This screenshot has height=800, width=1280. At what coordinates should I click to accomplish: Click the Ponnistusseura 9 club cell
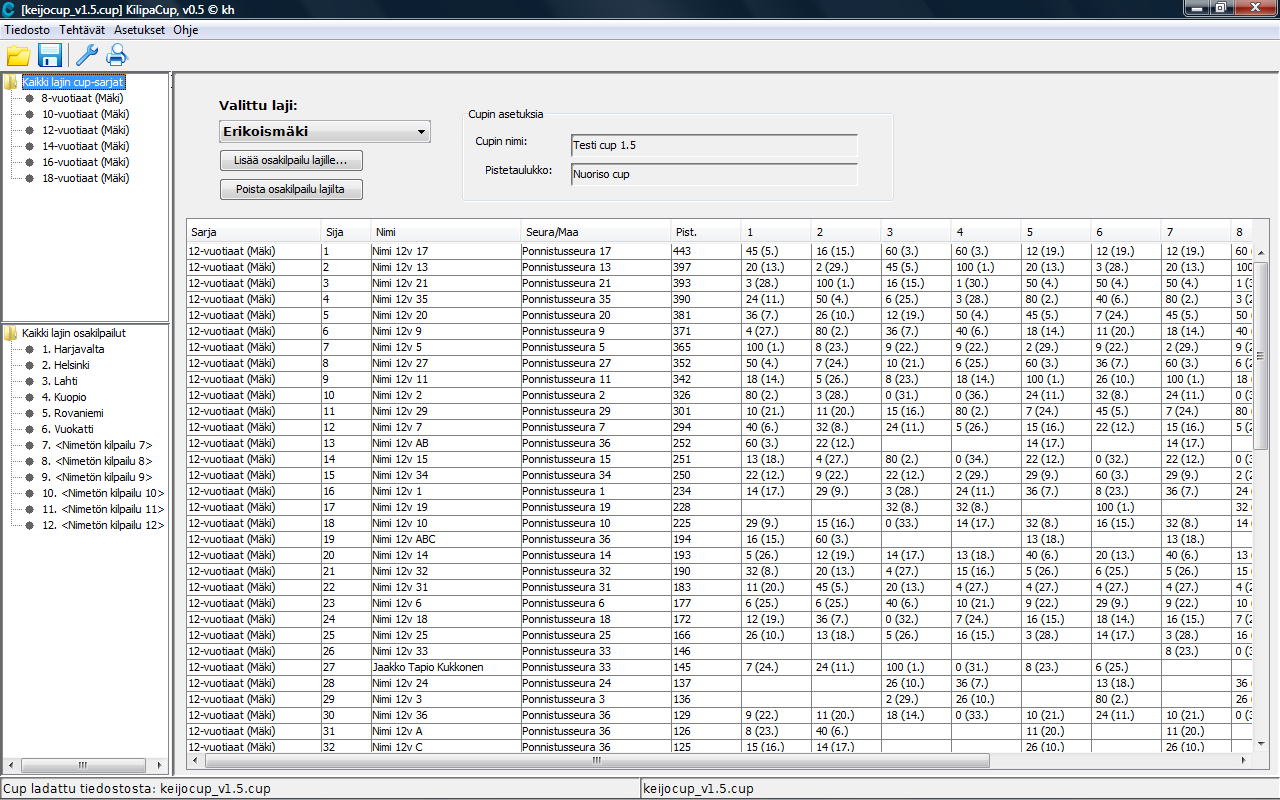(596, 331)
